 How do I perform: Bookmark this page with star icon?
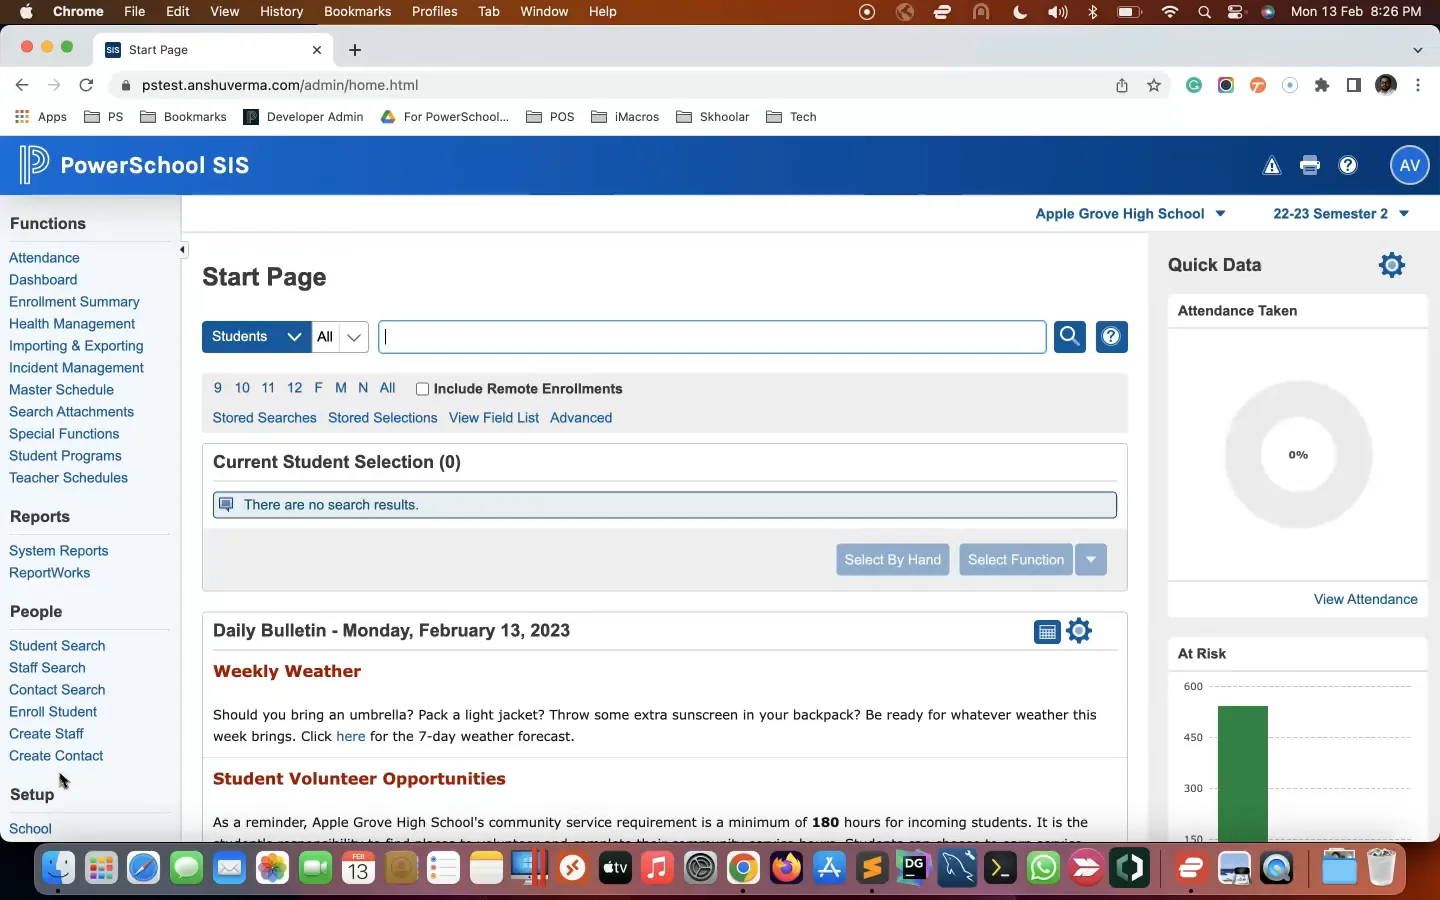pos(1154,85)
